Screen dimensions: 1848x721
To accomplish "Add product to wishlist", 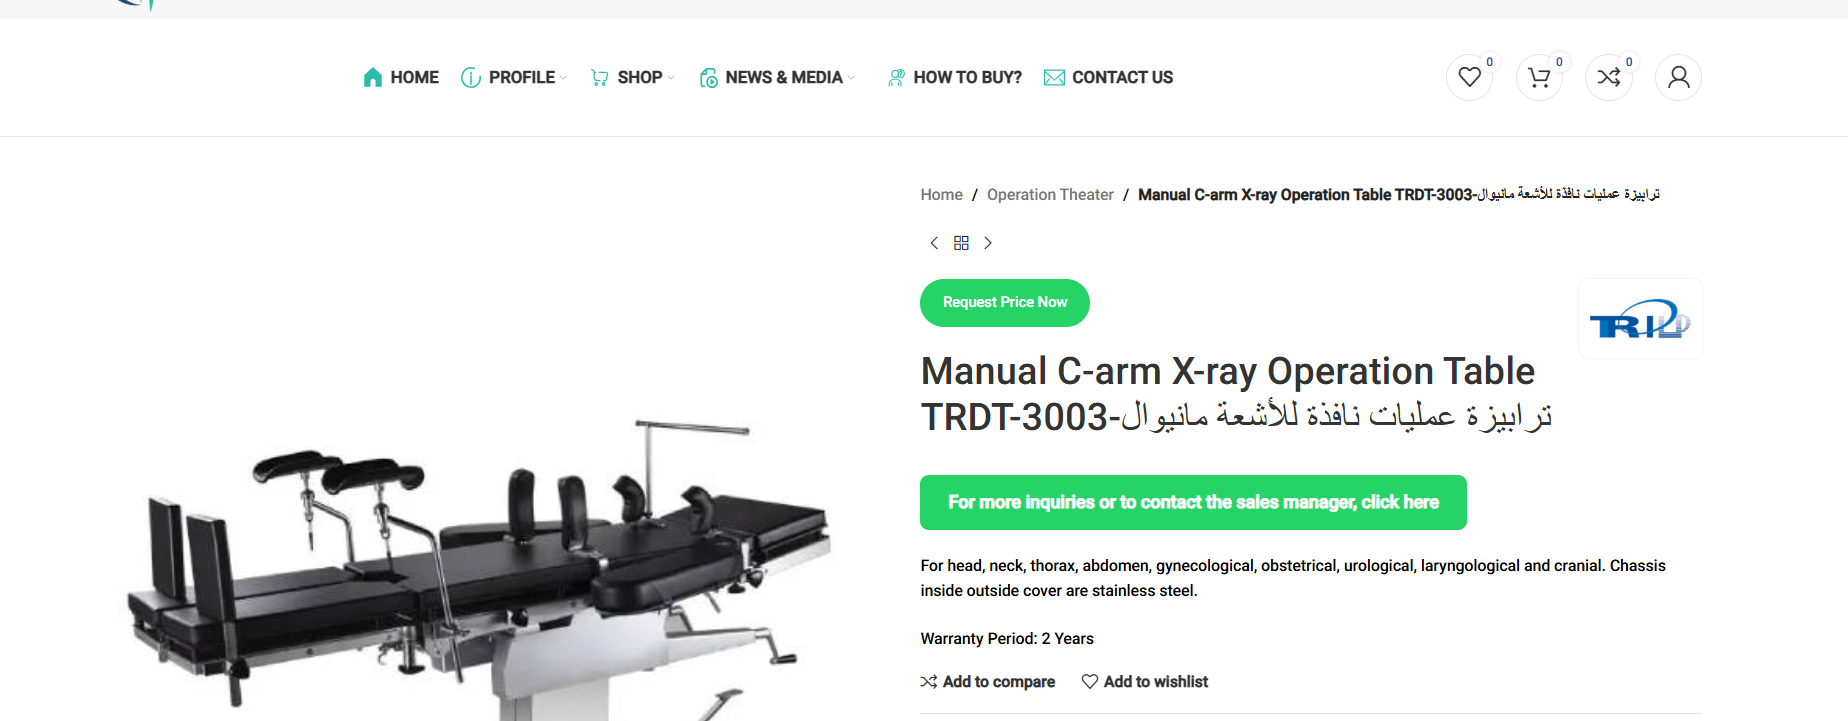I will [1145, 681].
